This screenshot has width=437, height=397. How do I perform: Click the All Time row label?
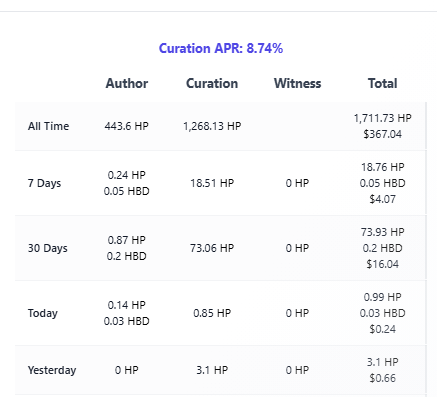(x=49, y=126)
